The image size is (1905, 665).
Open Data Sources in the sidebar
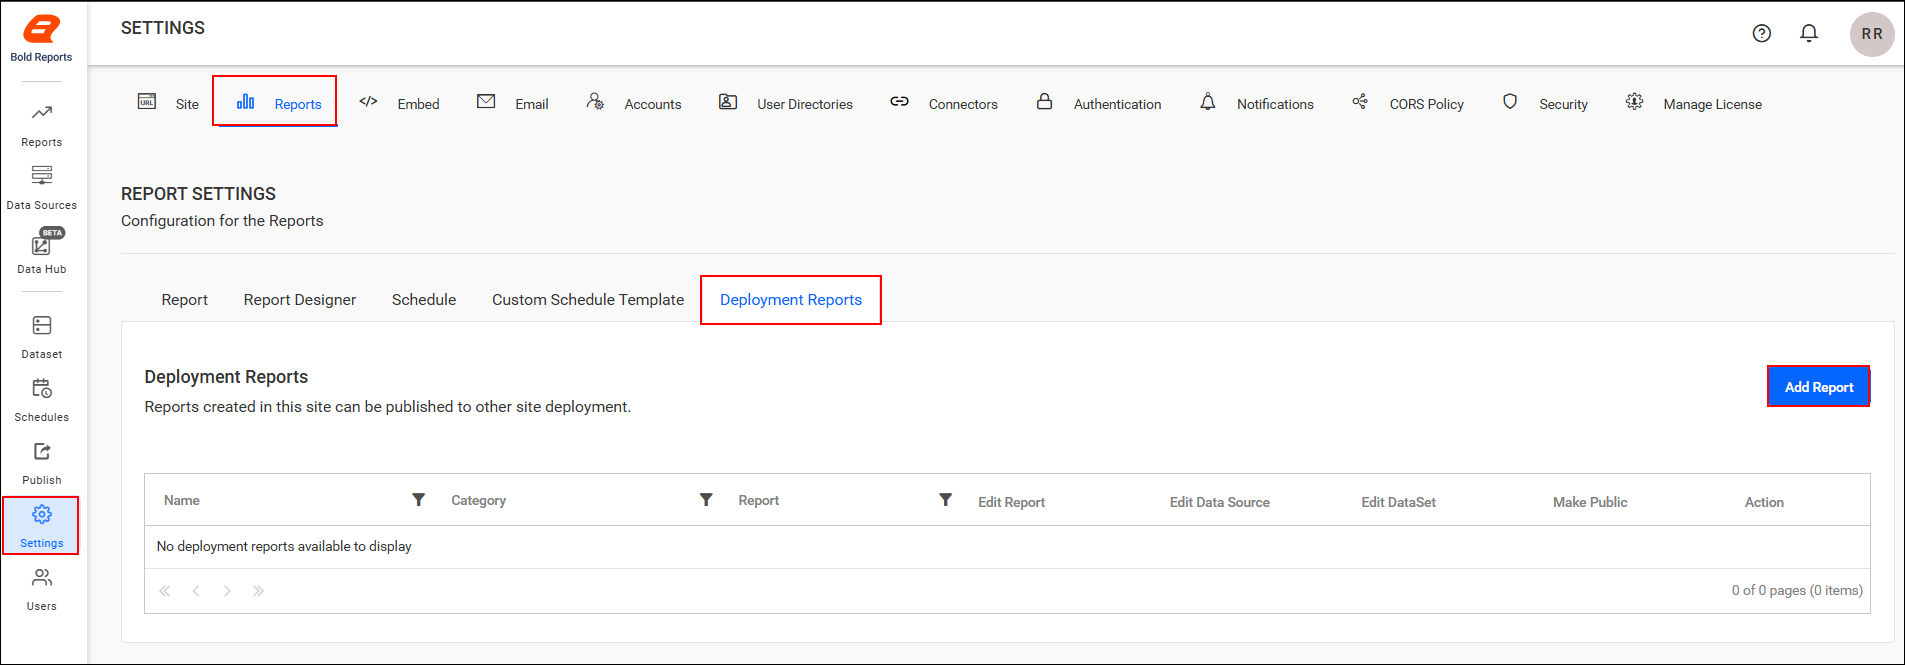tap(42, 188)
